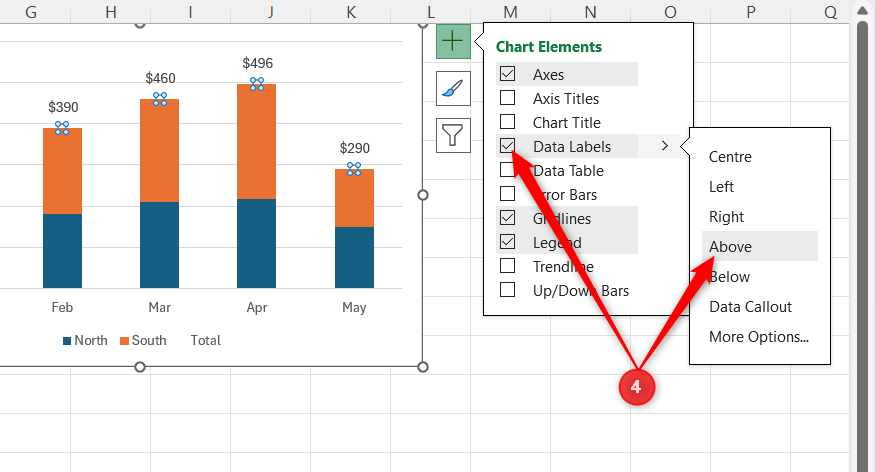The width and height of the screenshot is (875, 472).
Task: Expand the Data Labels submenu arrow
Action: tap(665, 146)
